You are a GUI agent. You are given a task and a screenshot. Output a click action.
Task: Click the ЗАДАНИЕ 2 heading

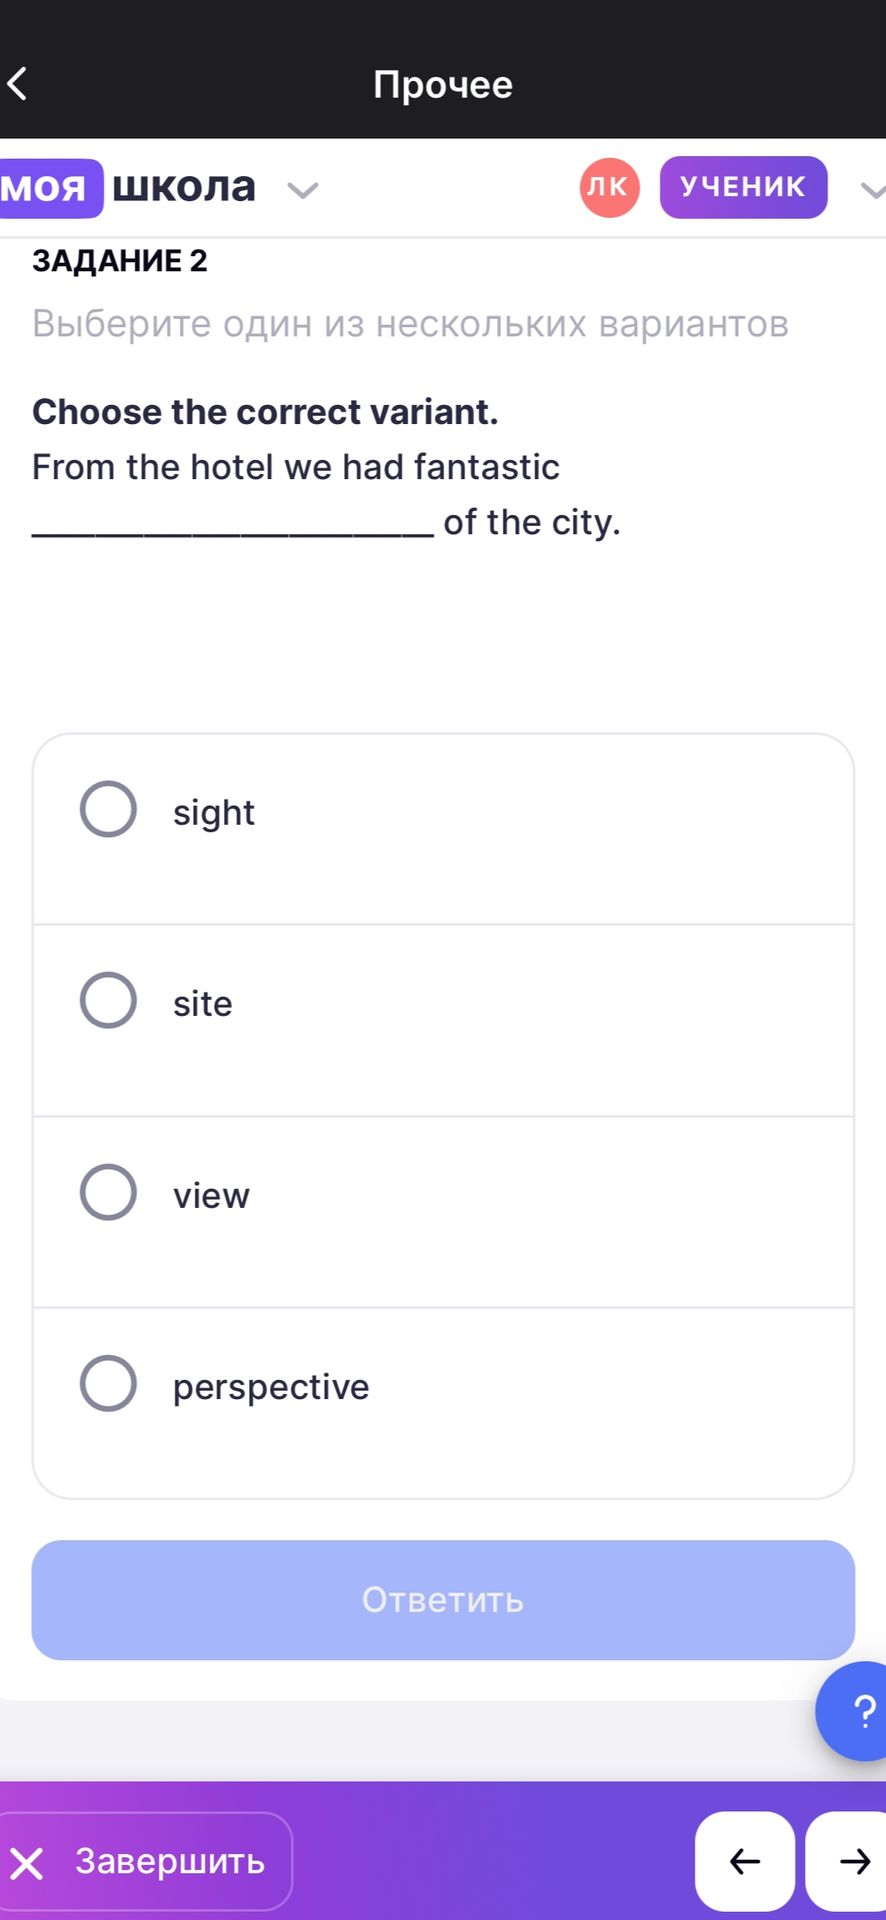coord(120,261)
